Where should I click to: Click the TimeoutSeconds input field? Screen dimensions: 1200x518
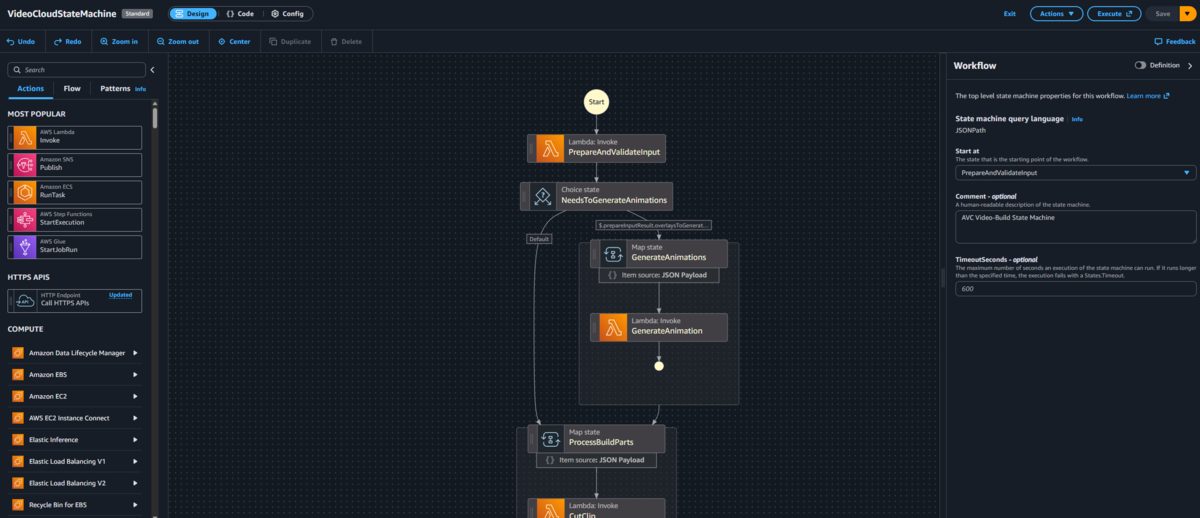coord(1075,289)
